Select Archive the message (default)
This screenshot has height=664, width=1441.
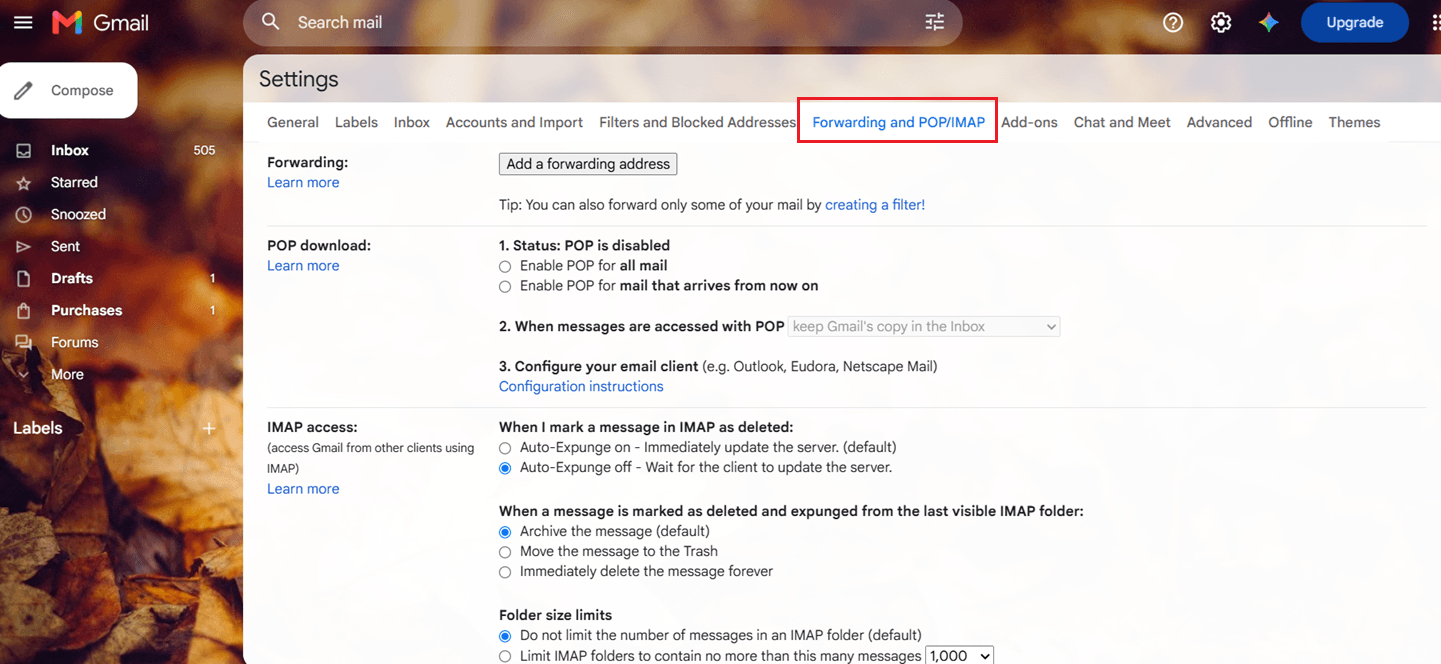click(505, 532)
